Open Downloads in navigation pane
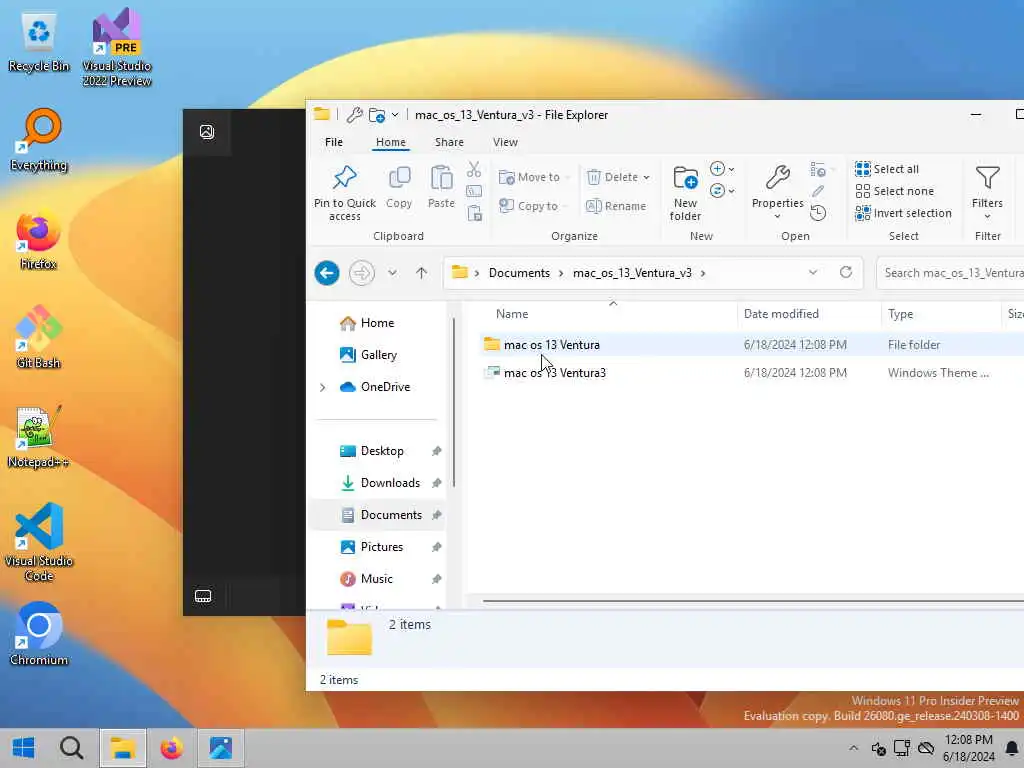The height and width of the screenshot is (768, 1024). coord(381,483)
